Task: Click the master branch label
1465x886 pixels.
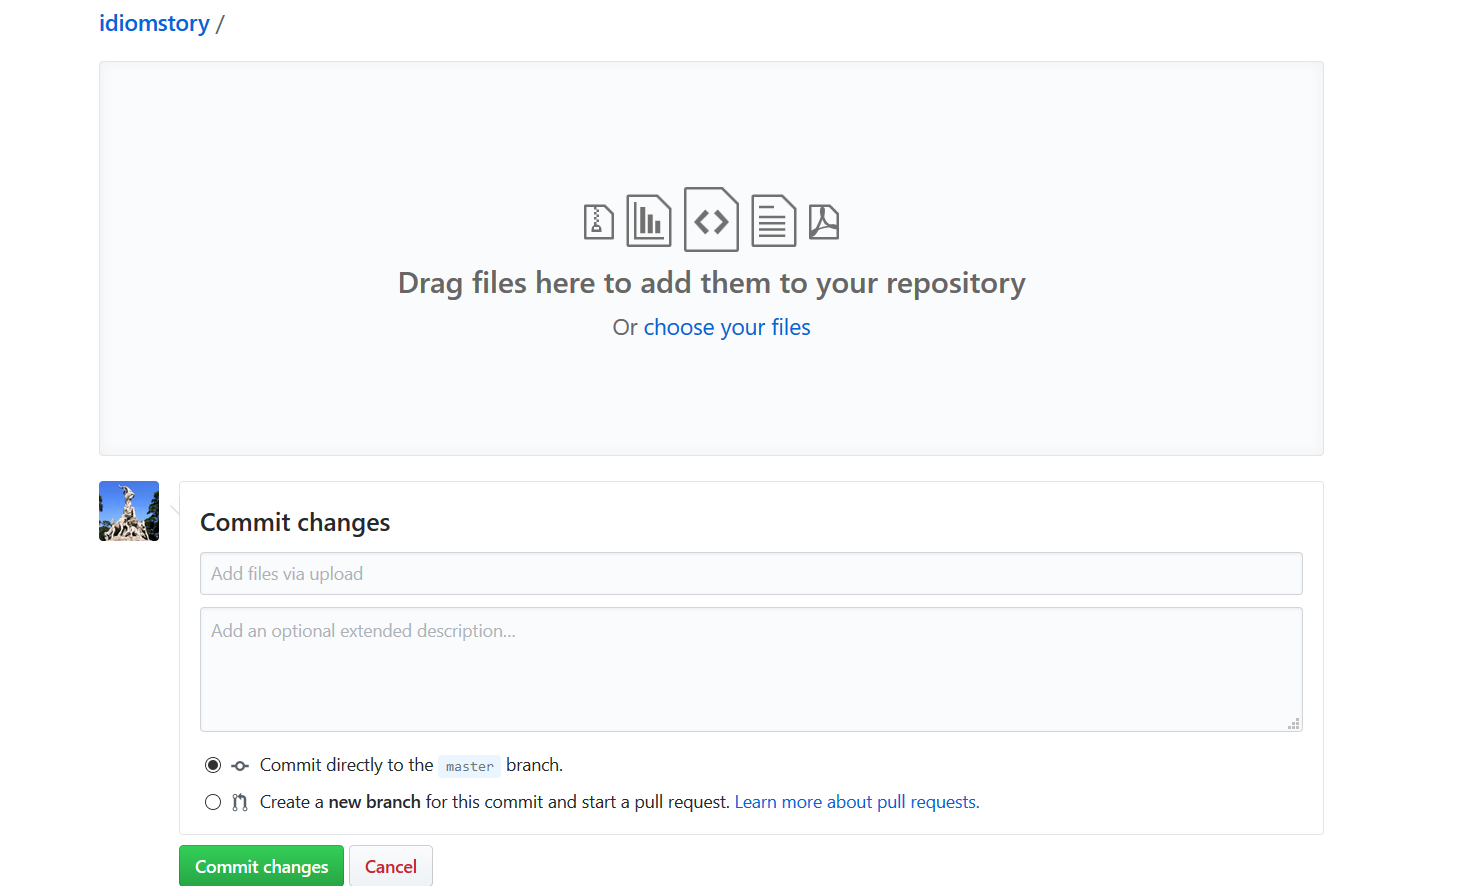Action: (469, 766)
